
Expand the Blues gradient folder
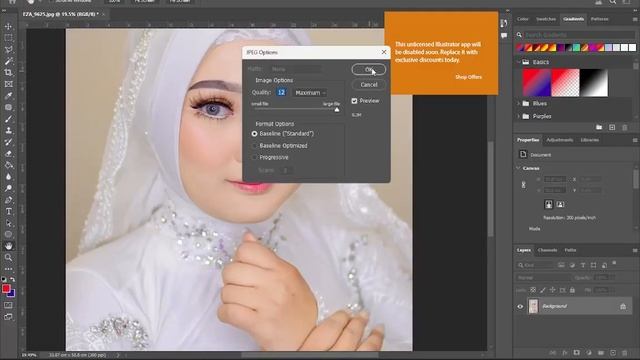519,104
